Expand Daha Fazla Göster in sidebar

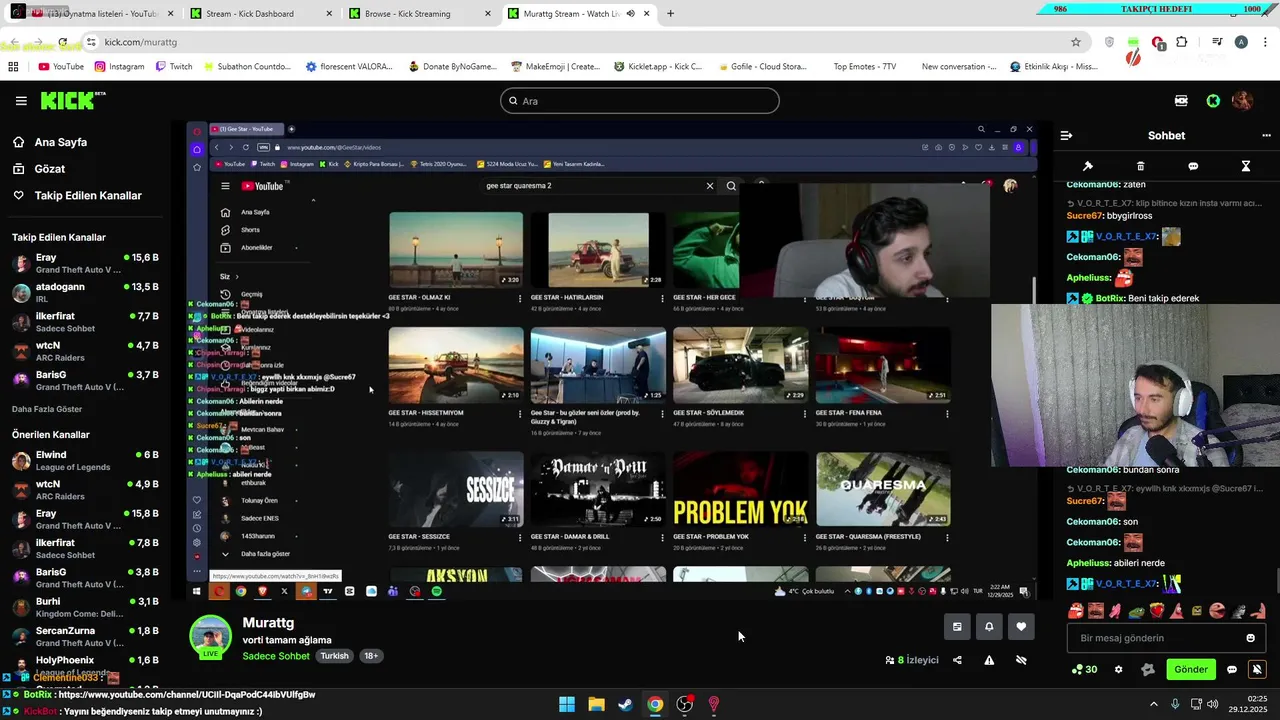[x=47, y=409]
